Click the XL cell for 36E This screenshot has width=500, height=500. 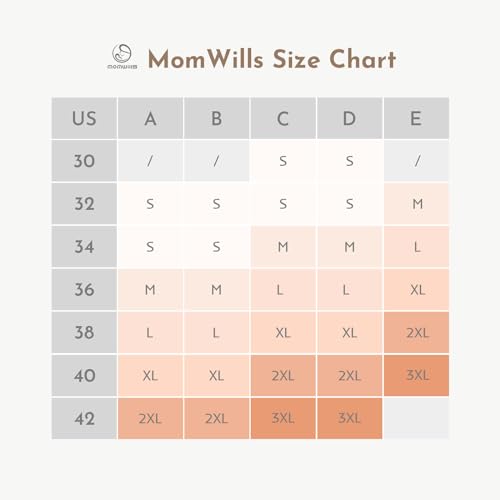[416, 289]
